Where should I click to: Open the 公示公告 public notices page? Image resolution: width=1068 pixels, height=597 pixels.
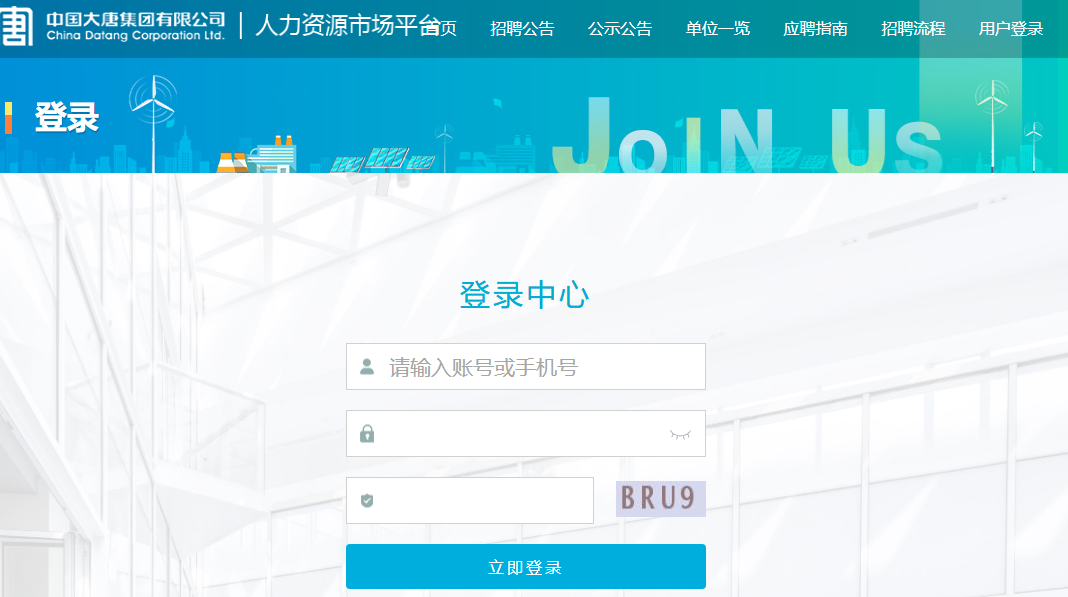(620, 28)
